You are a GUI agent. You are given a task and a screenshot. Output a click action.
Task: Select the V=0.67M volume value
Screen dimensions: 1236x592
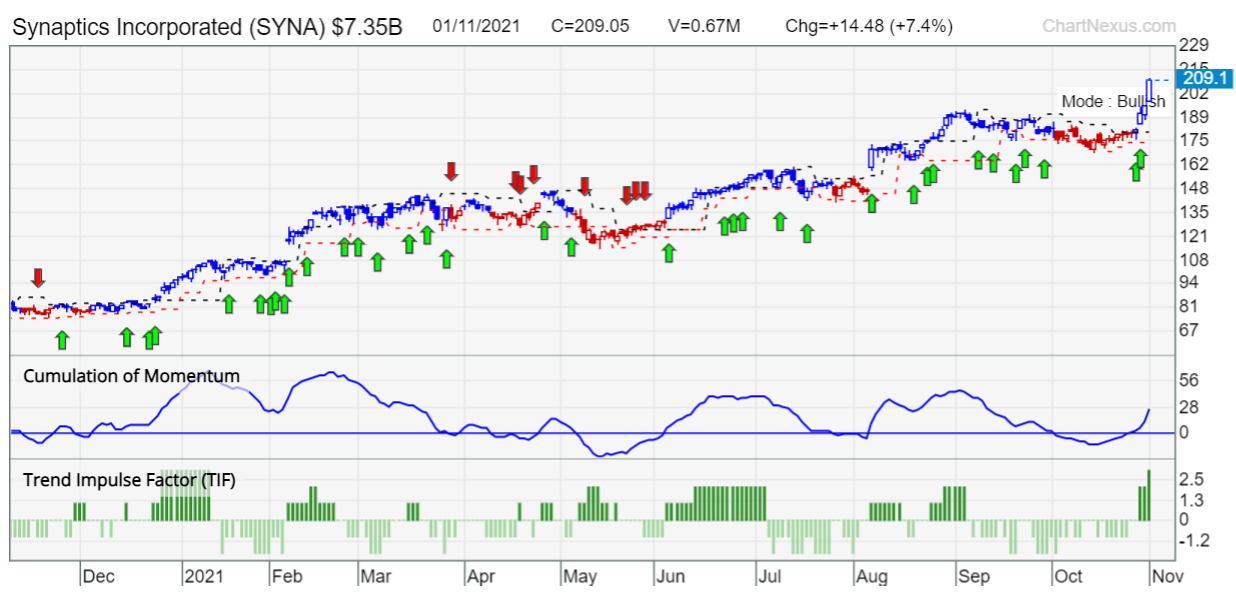[x=703, y=26]
